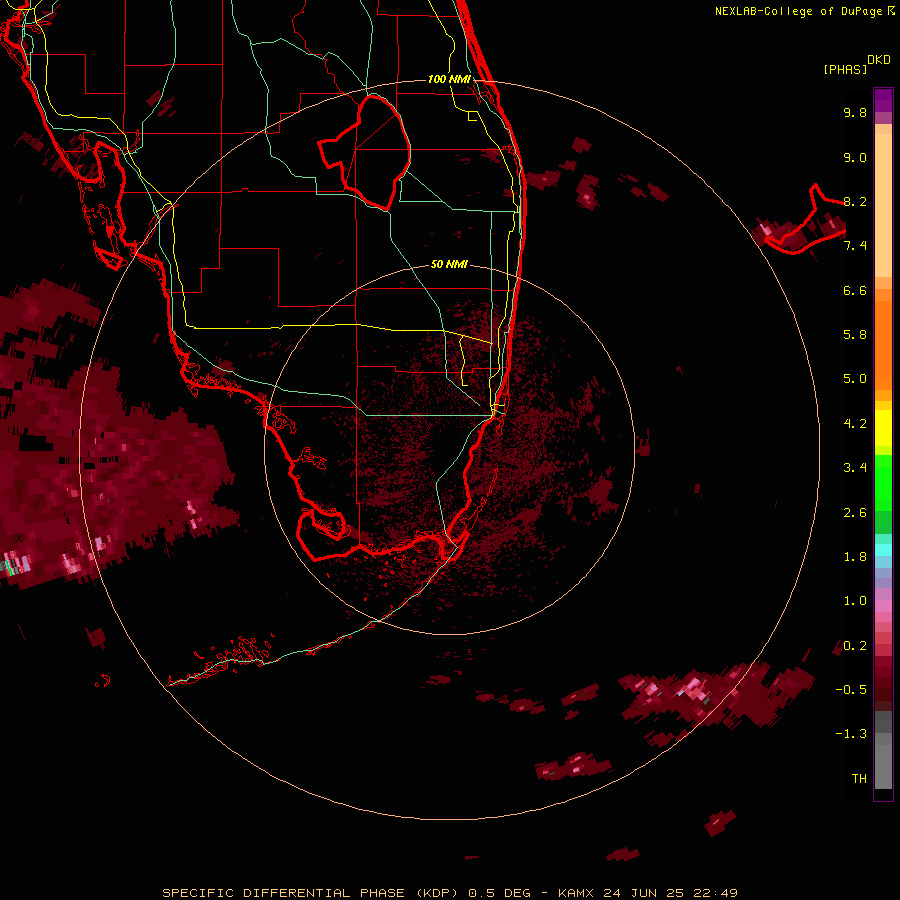This screenshot has width=900, height=900.
Task: Click the TH threshold label on scale
Action: (859, 779)
